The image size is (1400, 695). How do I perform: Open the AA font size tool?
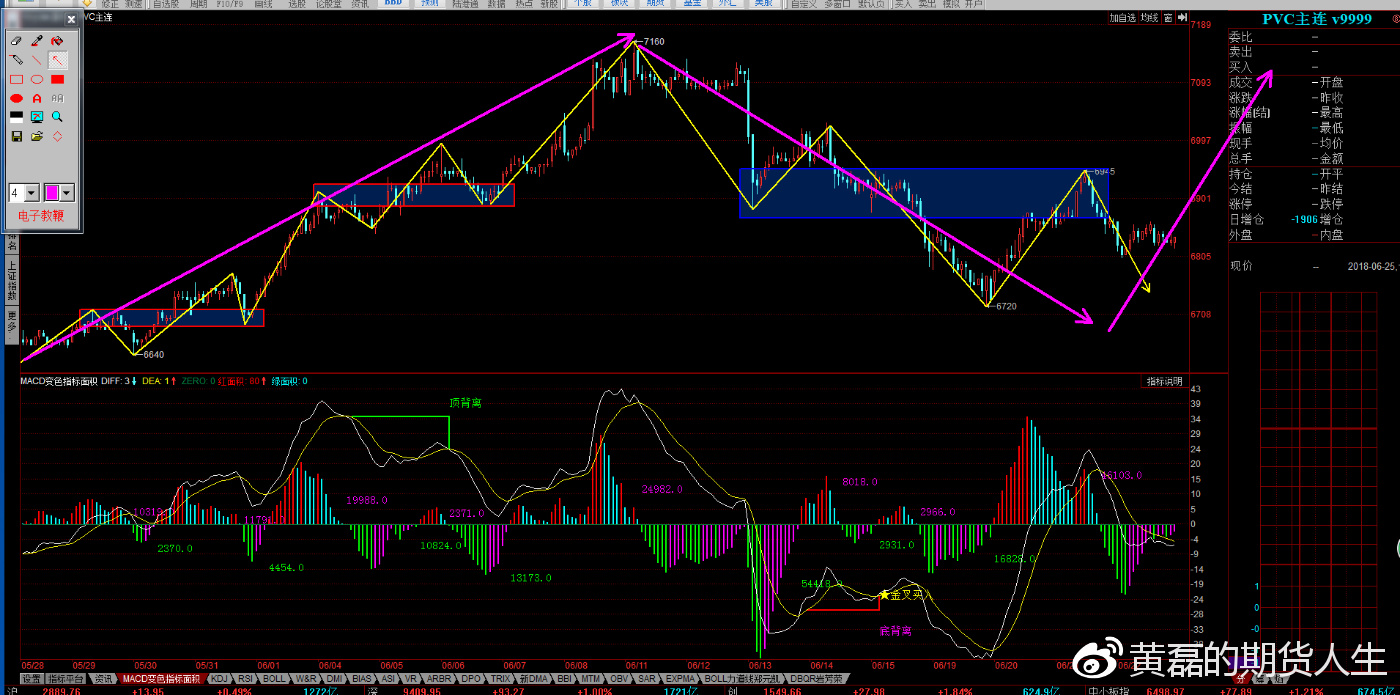pyautogui.click(x=57, y=98)
